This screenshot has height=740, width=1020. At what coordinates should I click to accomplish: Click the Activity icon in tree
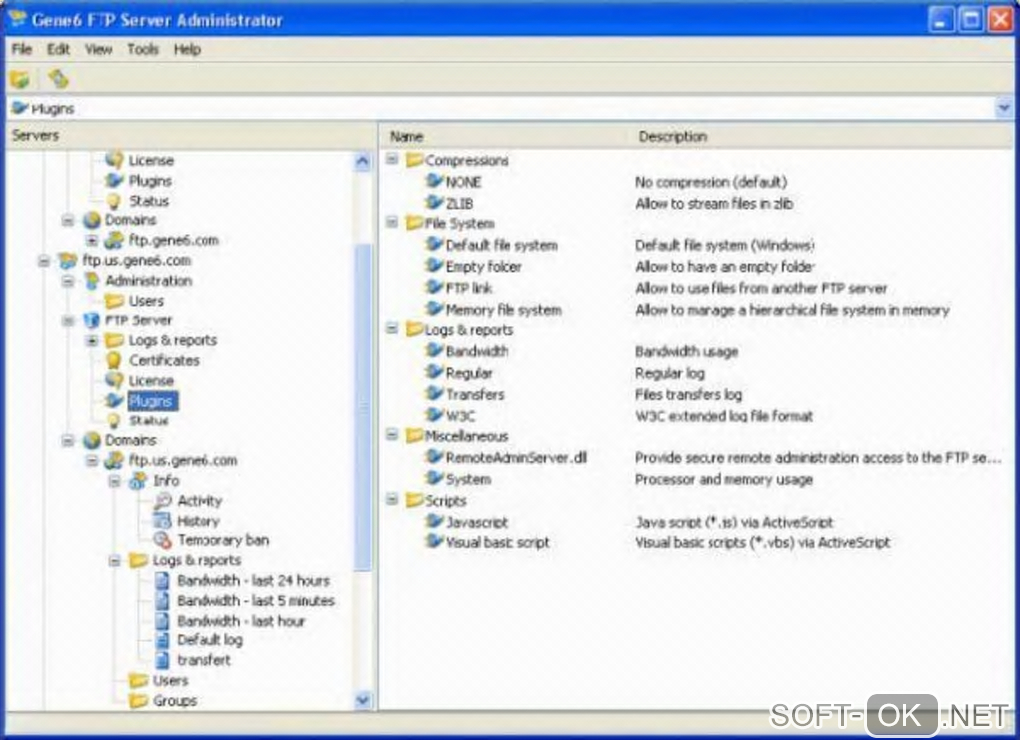(162, 501)
